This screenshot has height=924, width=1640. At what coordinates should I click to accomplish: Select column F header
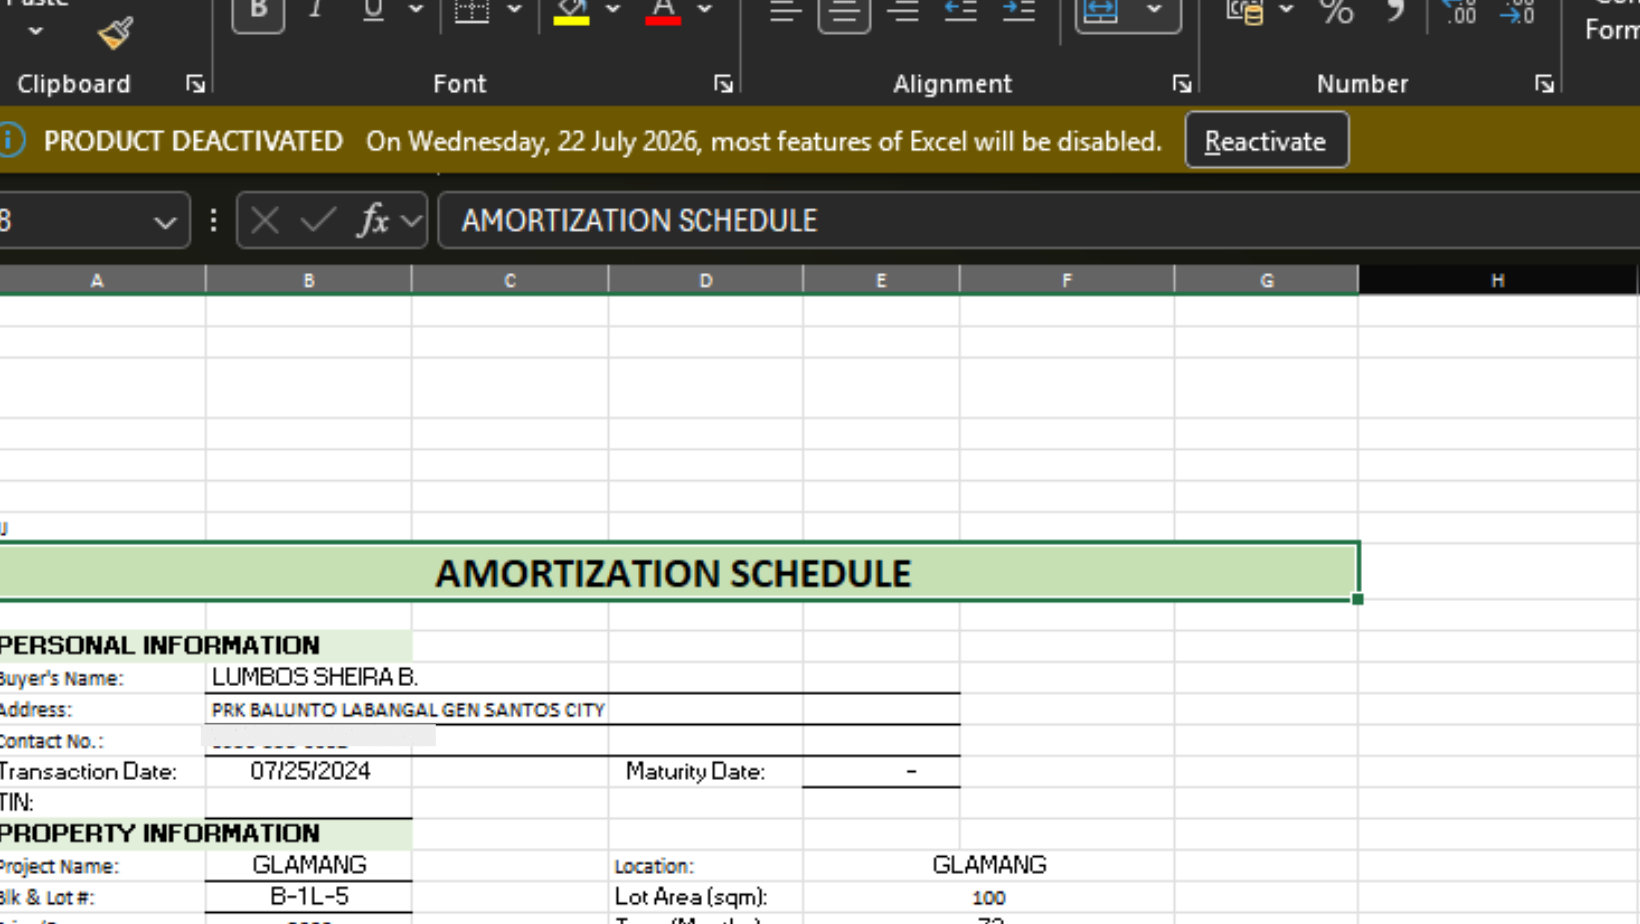click(1067, 280)
